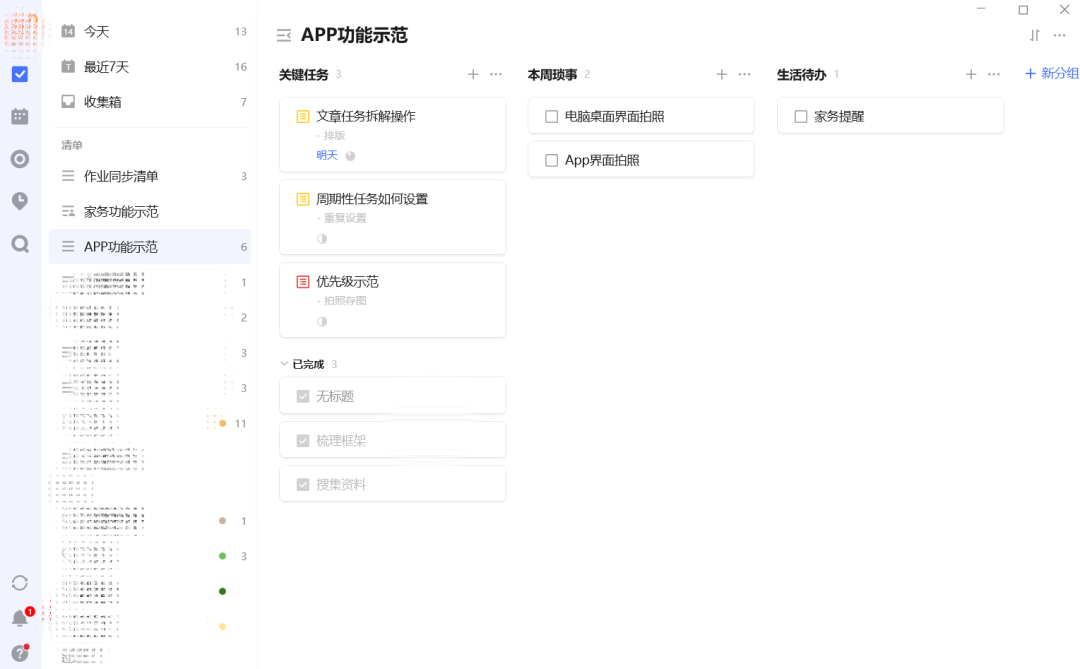The width and height of the screenshot is (1080, 669).
Task: Click the sort icon at top right
Action: pos(1035,35)
